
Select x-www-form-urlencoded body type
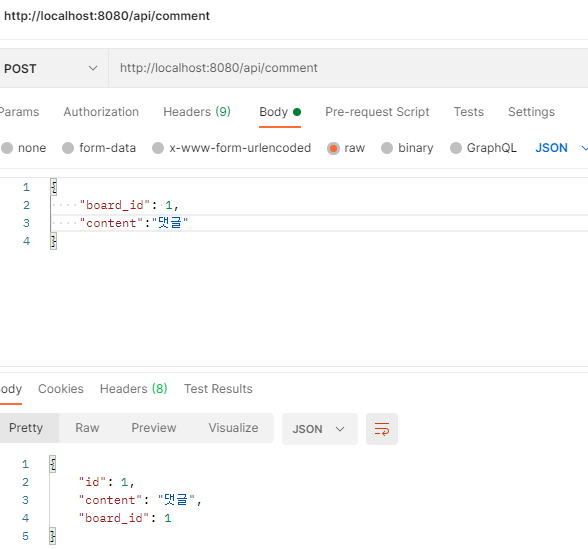pos(231,148)
